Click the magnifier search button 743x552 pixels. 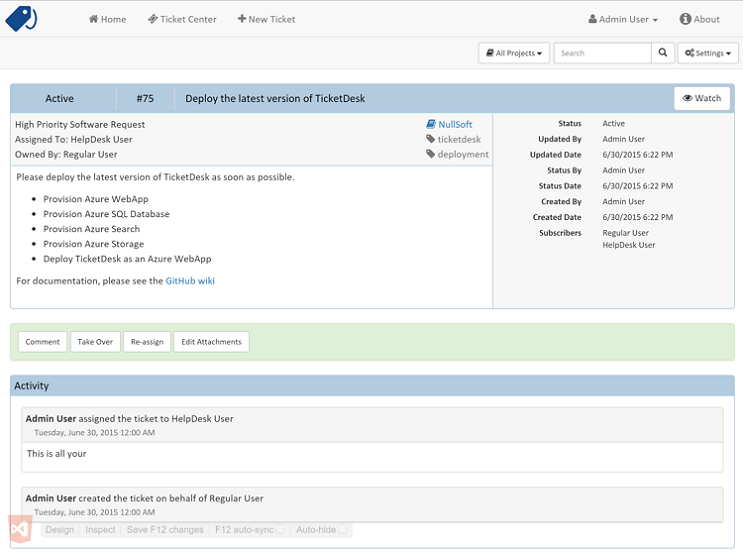(663, 53)
